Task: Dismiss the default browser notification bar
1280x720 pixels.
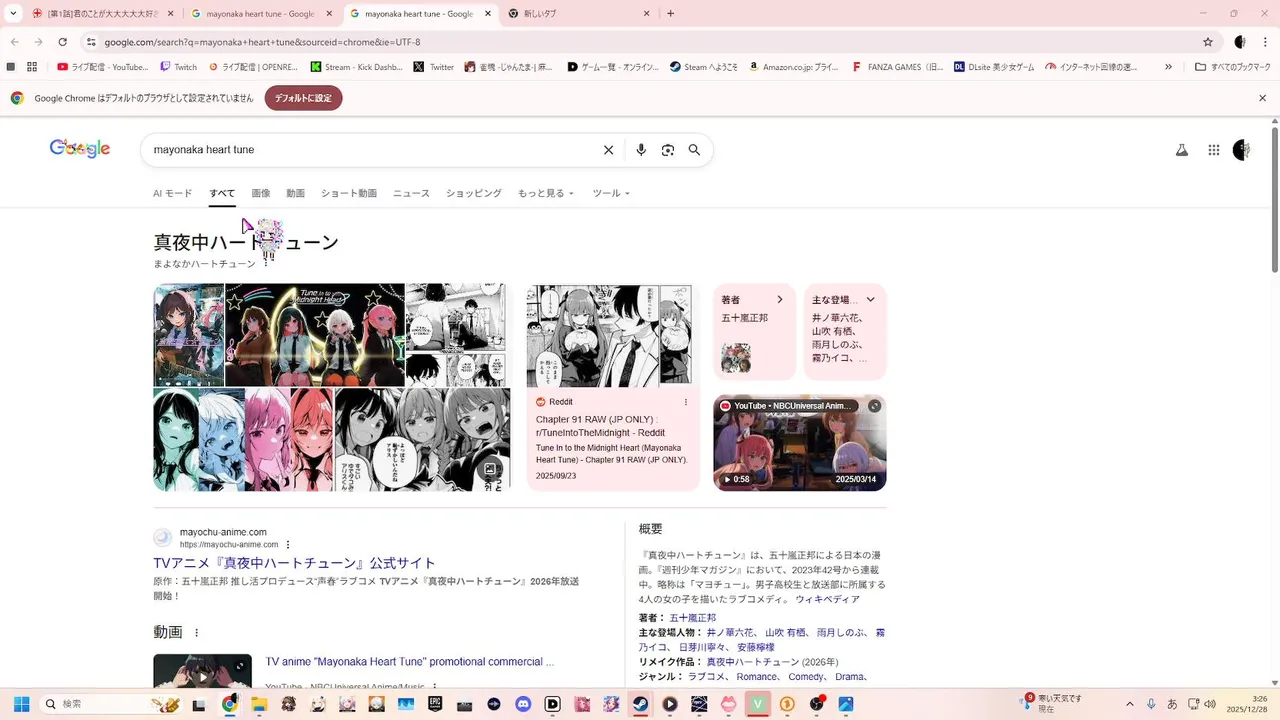Action: (x=1262, y=98)
